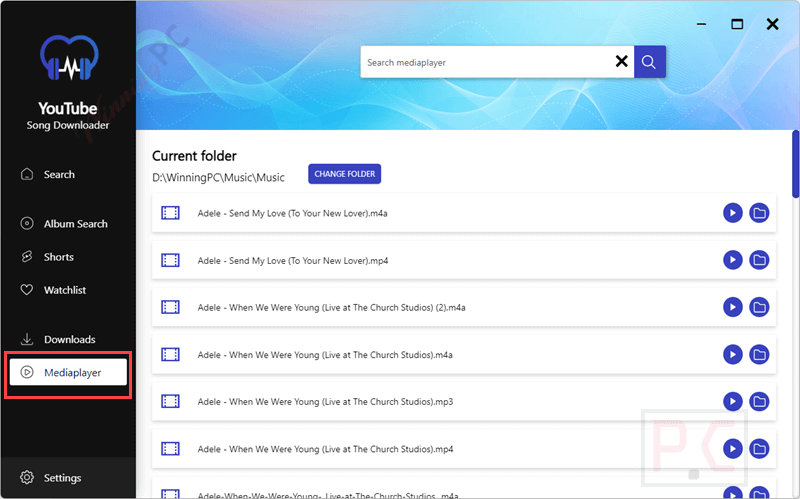
Task: Play Adele Send My Love .mp4 file
Action: coord(733,260)
